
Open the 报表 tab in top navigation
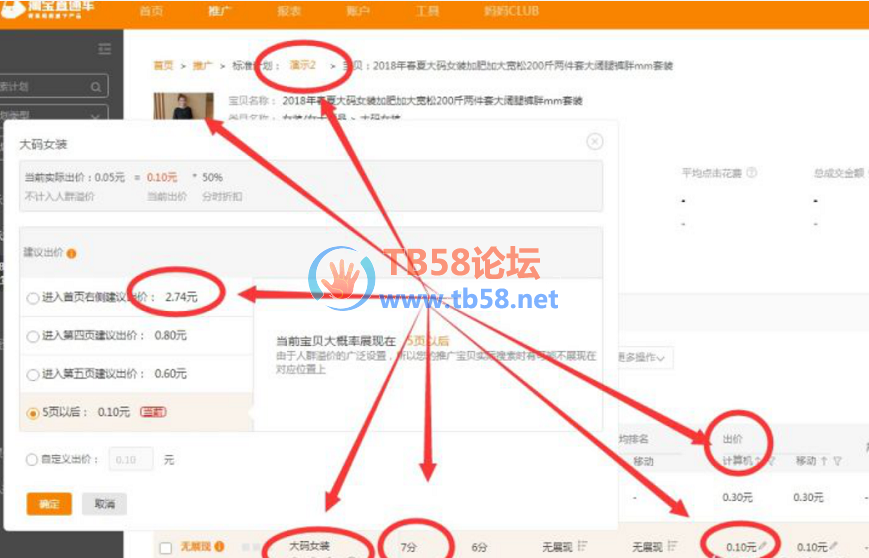point(288,12)
